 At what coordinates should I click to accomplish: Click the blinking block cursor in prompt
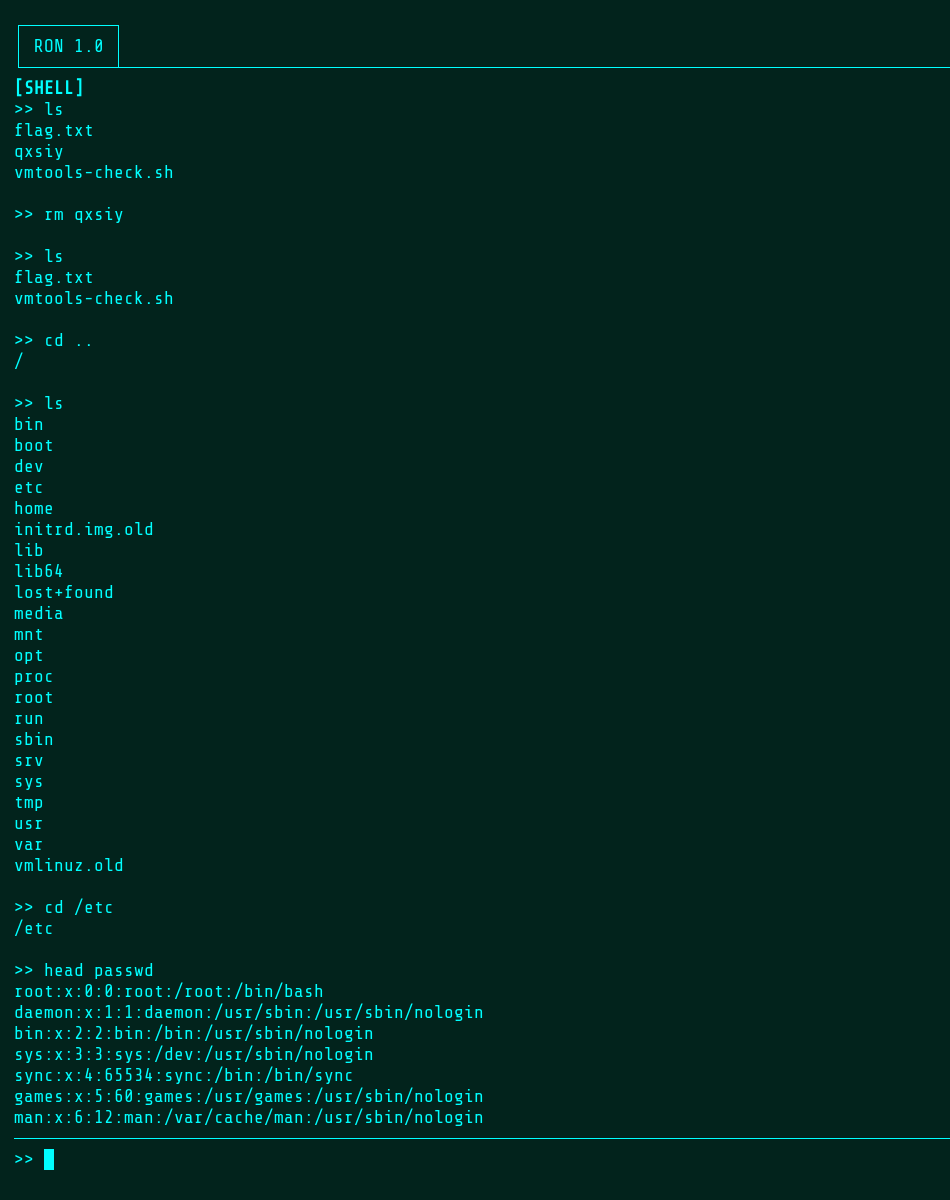pos(49,1160)
